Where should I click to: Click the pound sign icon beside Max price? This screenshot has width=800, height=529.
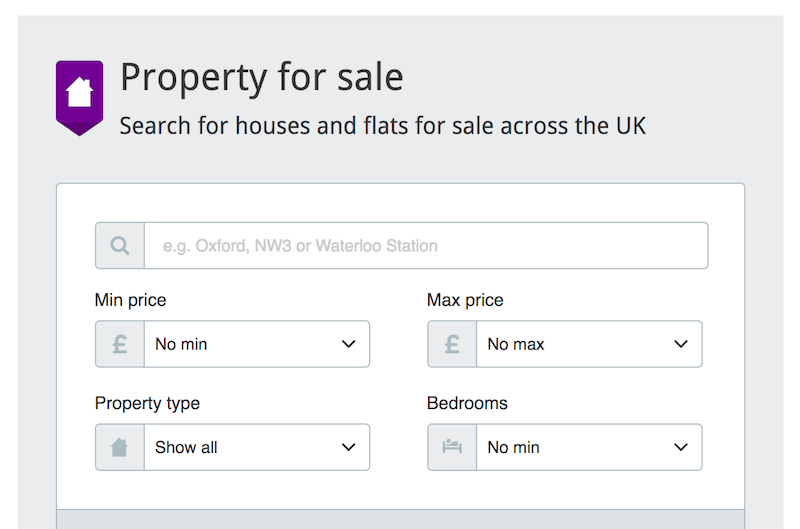coord(452,344)
